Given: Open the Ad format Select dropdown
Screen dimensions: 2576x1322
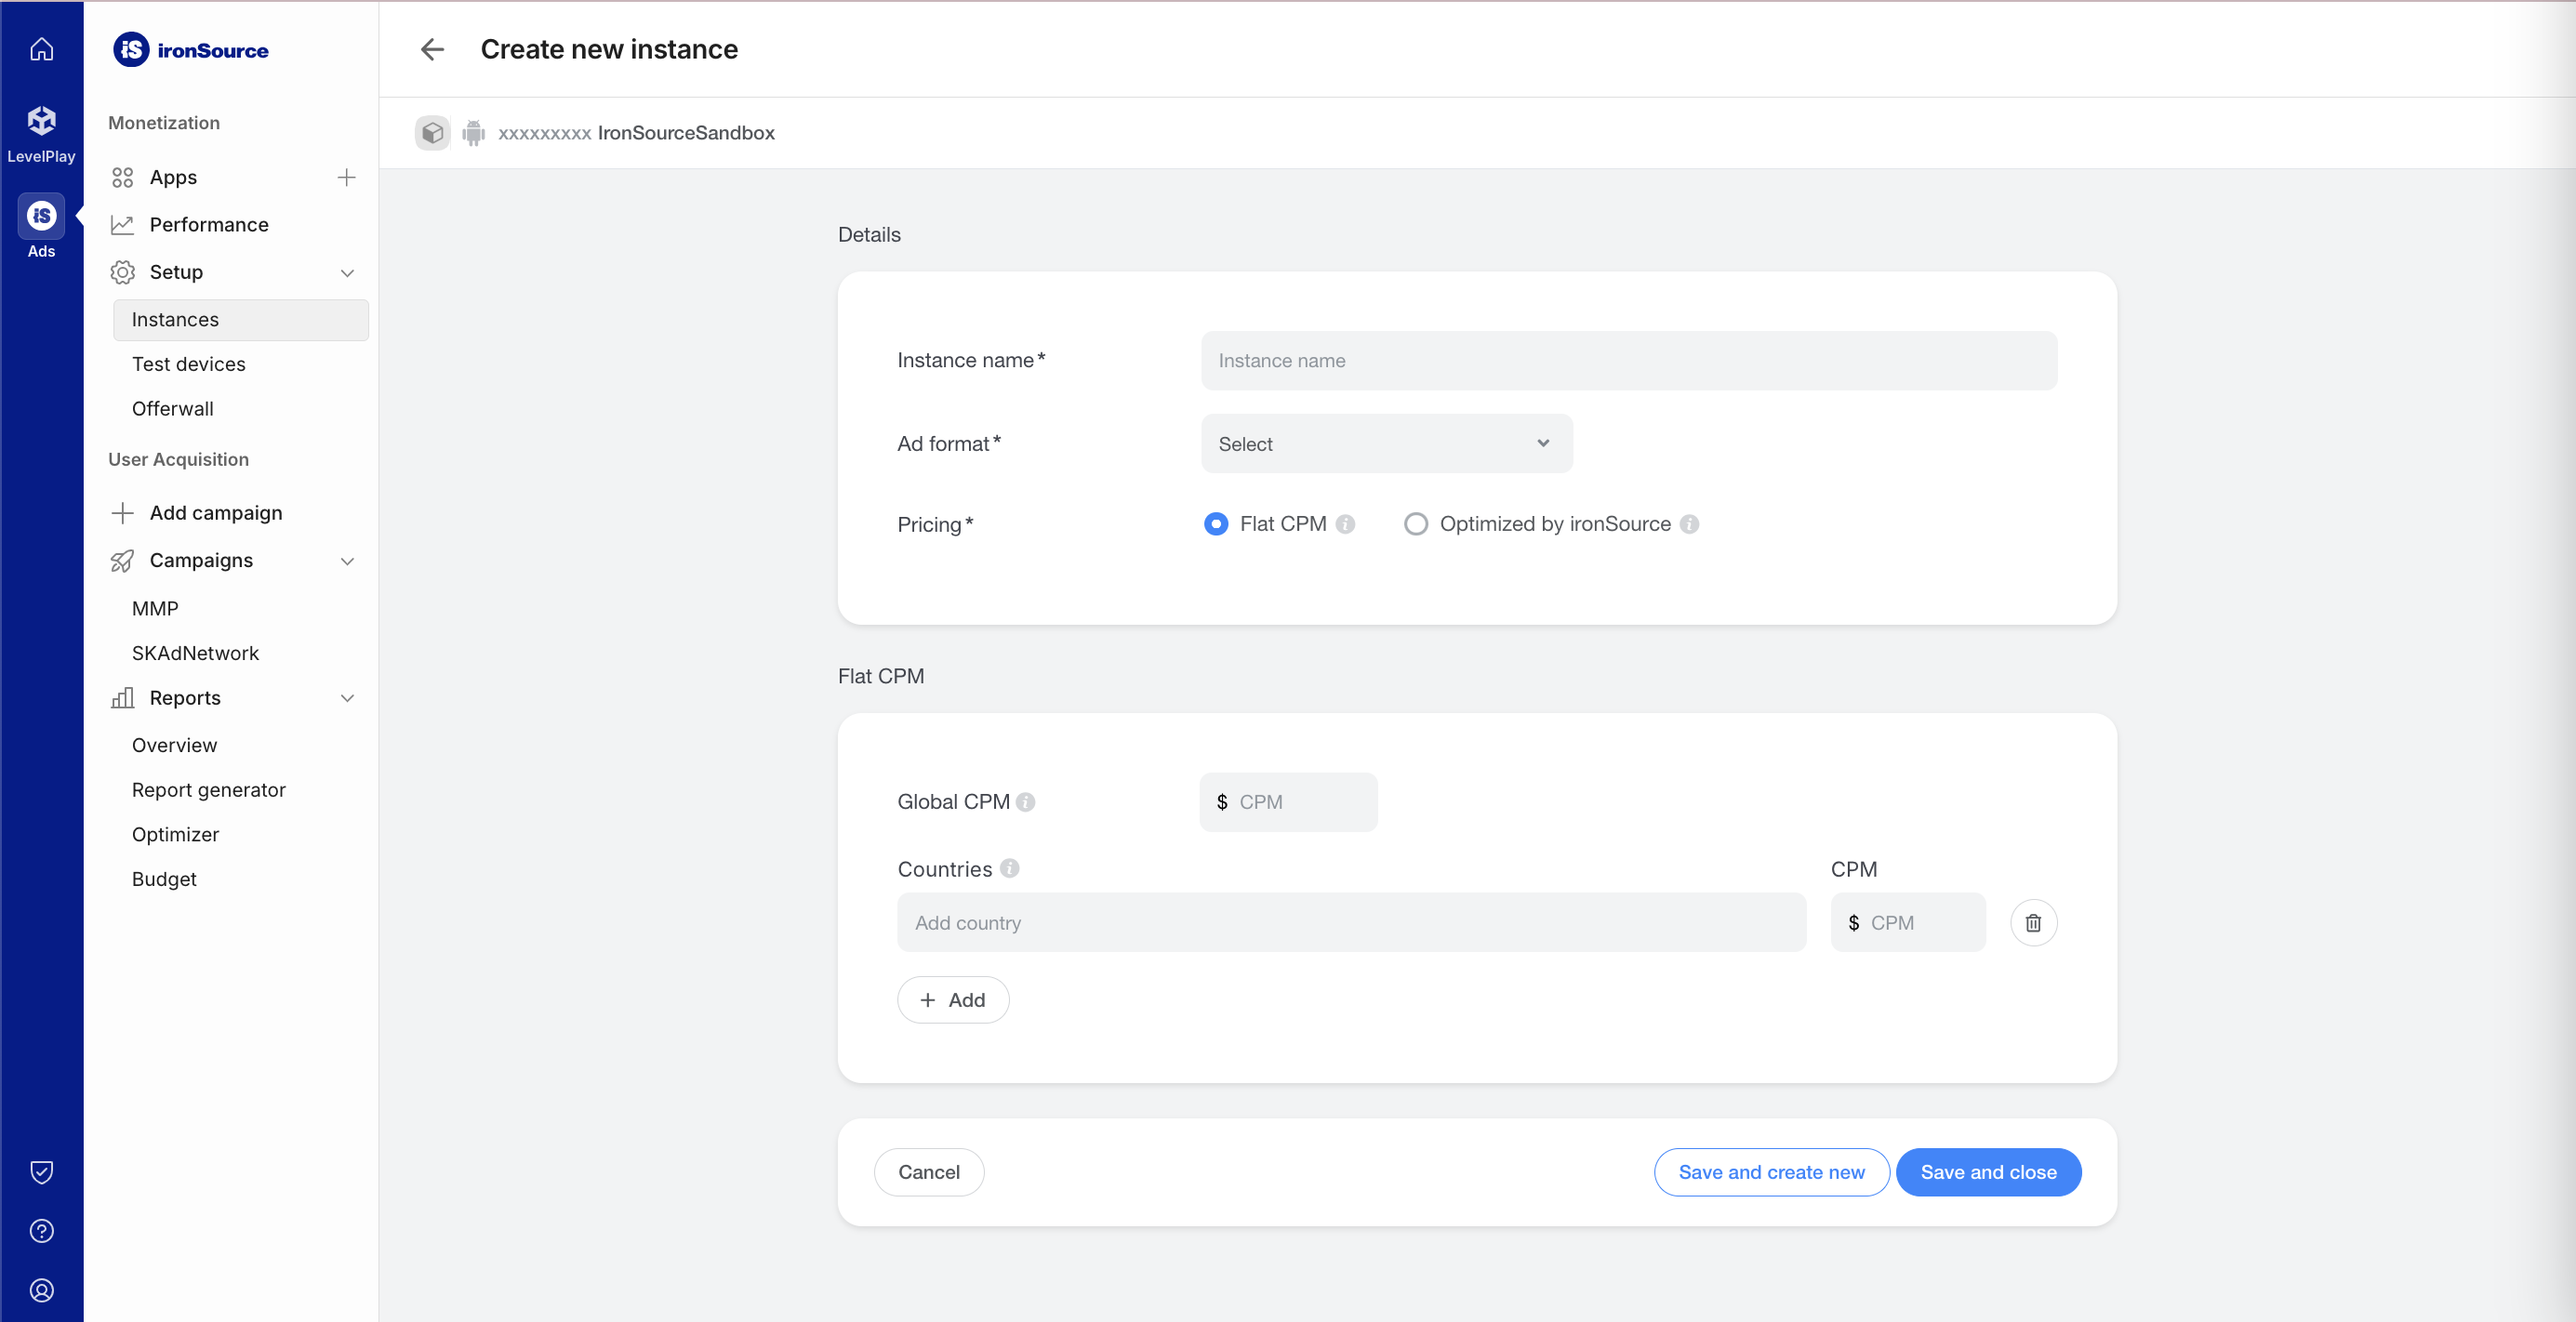Looking at the screenshot, I should point(1386,443).
